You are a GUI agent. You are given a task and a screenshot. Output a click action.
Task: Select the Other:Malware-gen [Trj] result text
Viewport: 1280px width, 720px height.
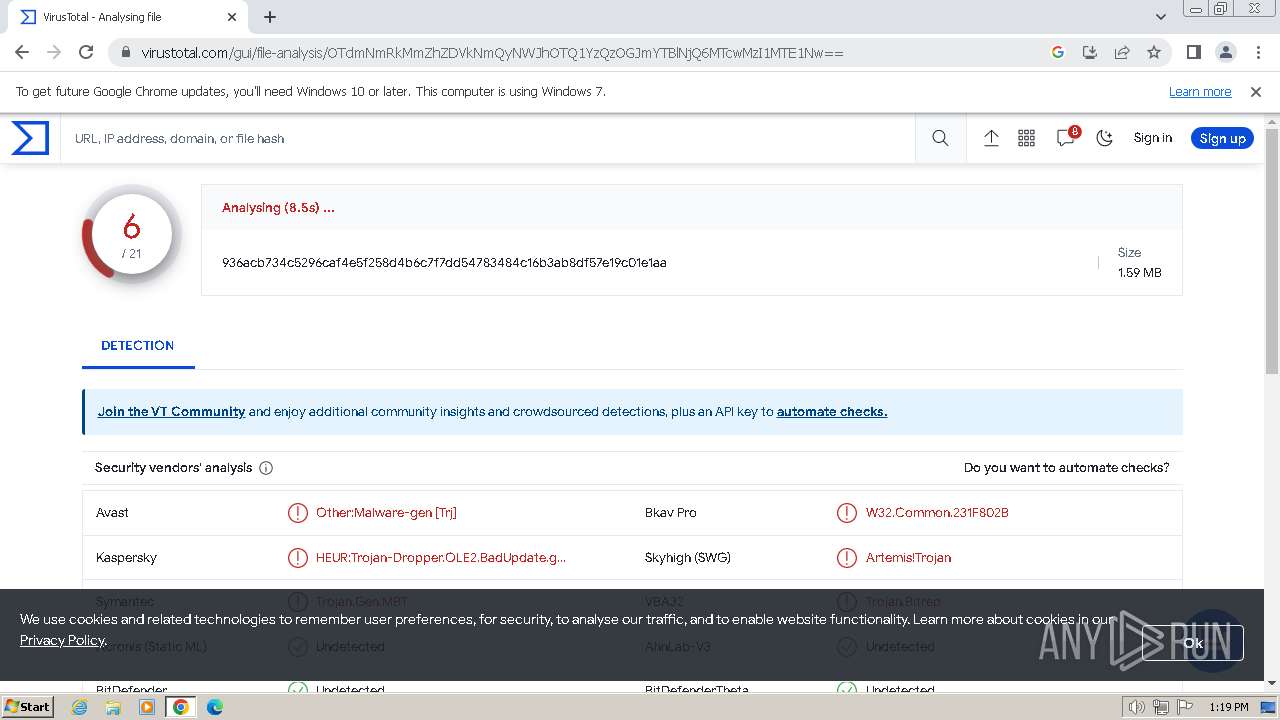pos(386,512)
